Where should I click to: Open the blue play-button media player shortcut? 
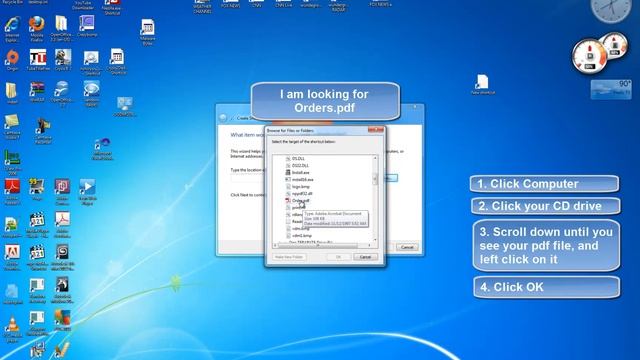pyautogui.click(x=87, y=192)
